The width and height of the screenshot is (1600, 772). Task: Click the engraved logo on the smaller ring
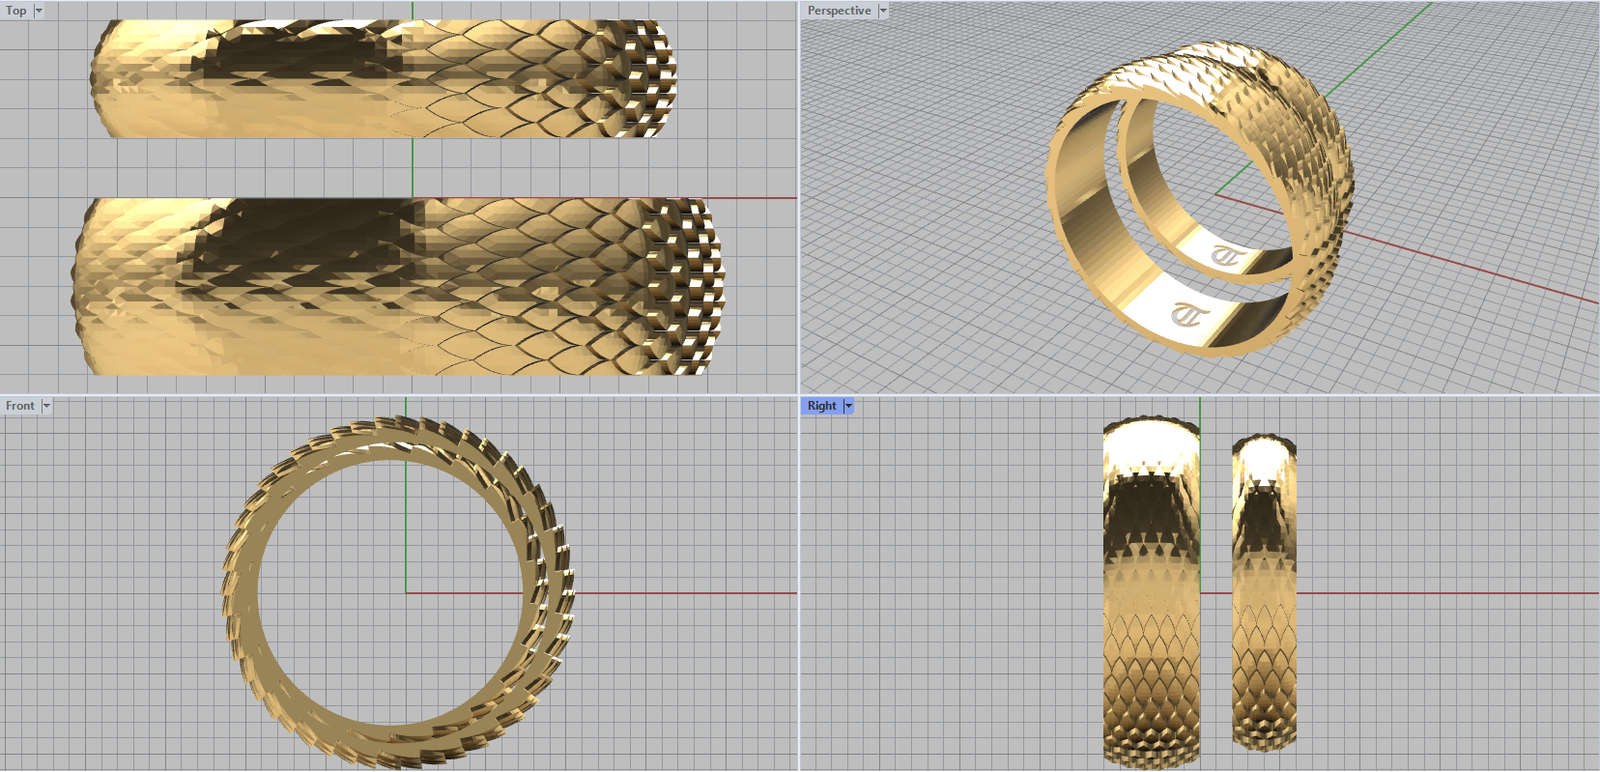click(1228, 257)
